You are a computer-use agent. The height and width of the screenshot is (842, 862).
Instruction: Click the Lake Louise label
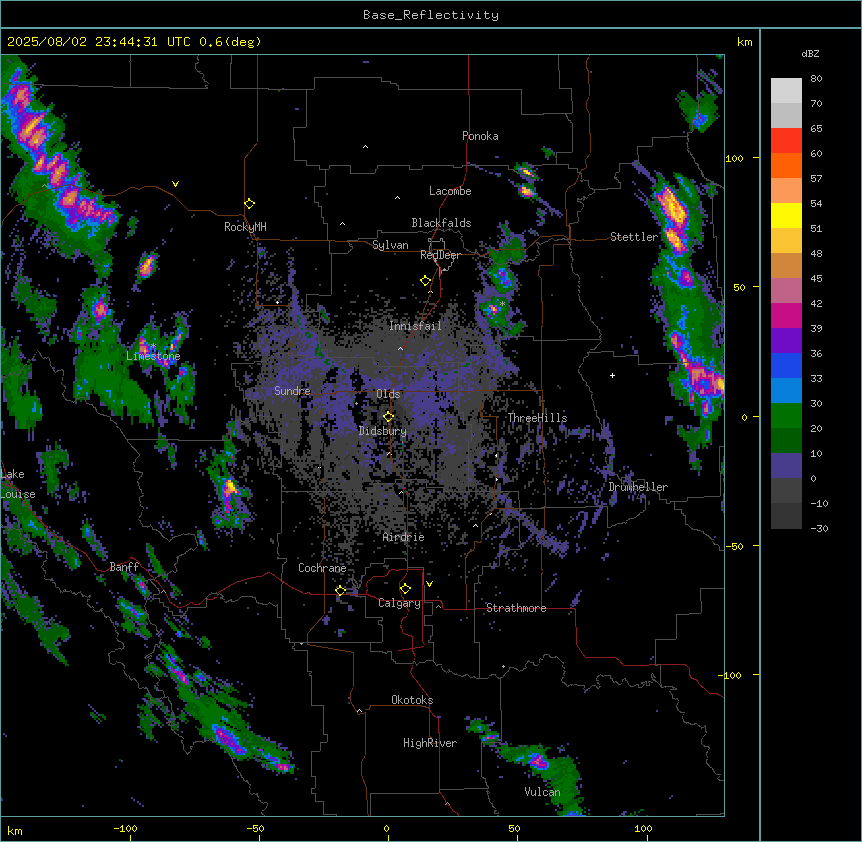pyautogui.click(x=18, y=484)
